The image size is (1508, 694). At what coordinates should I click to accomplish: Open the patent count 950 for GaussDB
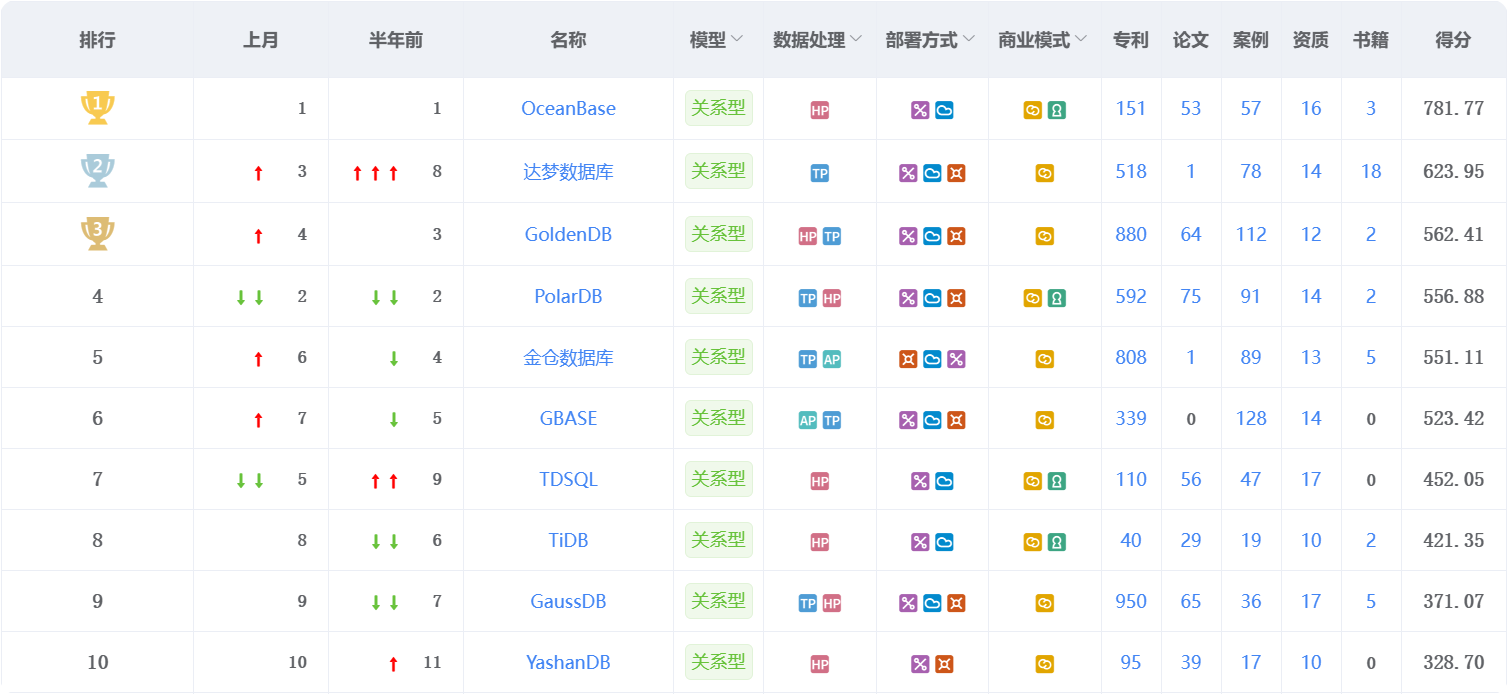click(x=1131, y=601)
